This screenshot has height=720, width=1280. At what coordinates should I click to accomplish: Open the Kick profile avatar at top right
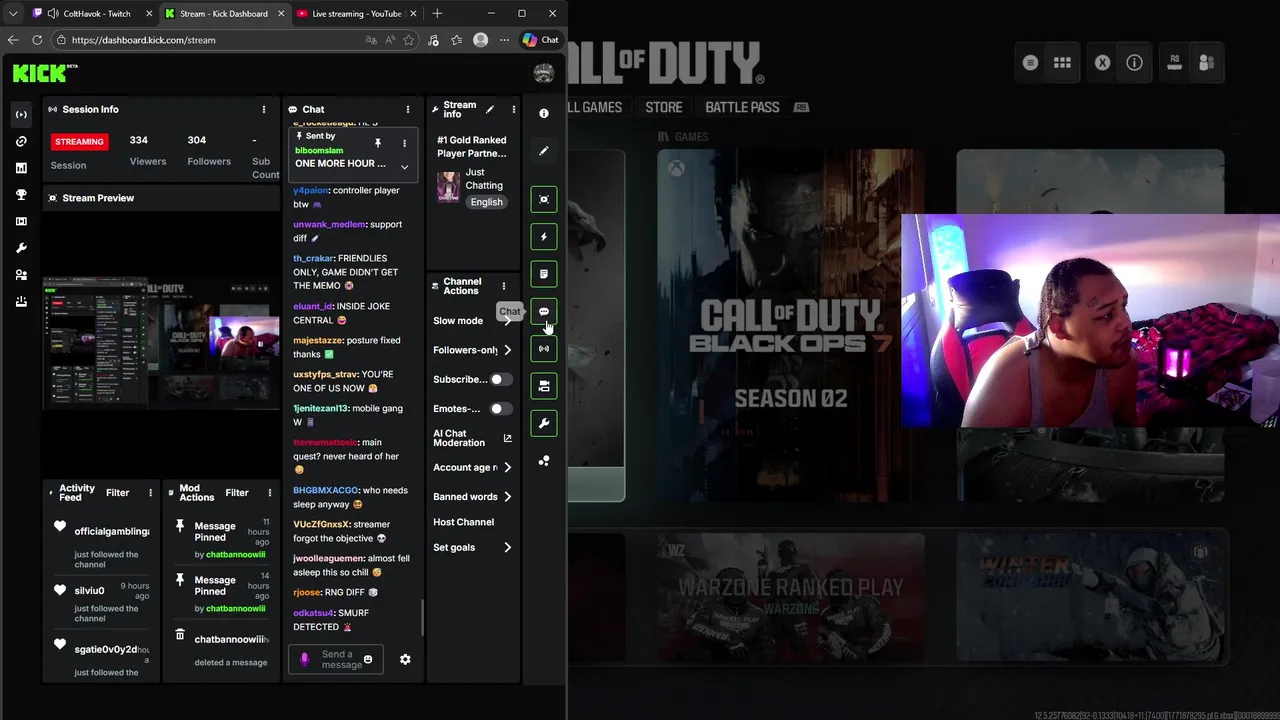click(544, 73)
